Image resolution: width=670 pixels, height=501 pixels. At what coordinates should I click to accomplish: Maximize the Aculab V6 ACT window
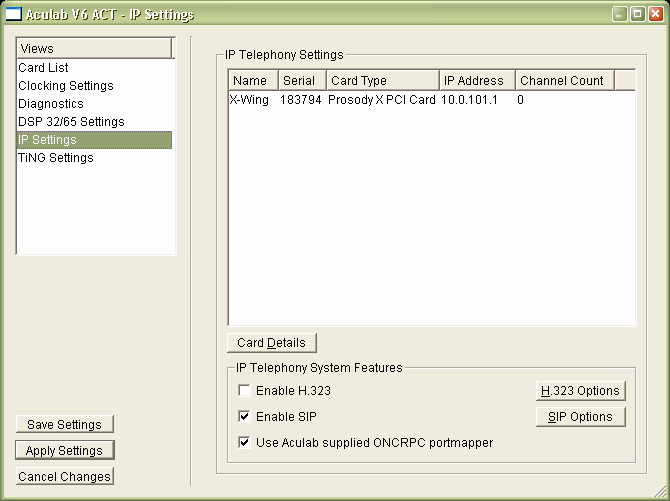click(638, 14)
